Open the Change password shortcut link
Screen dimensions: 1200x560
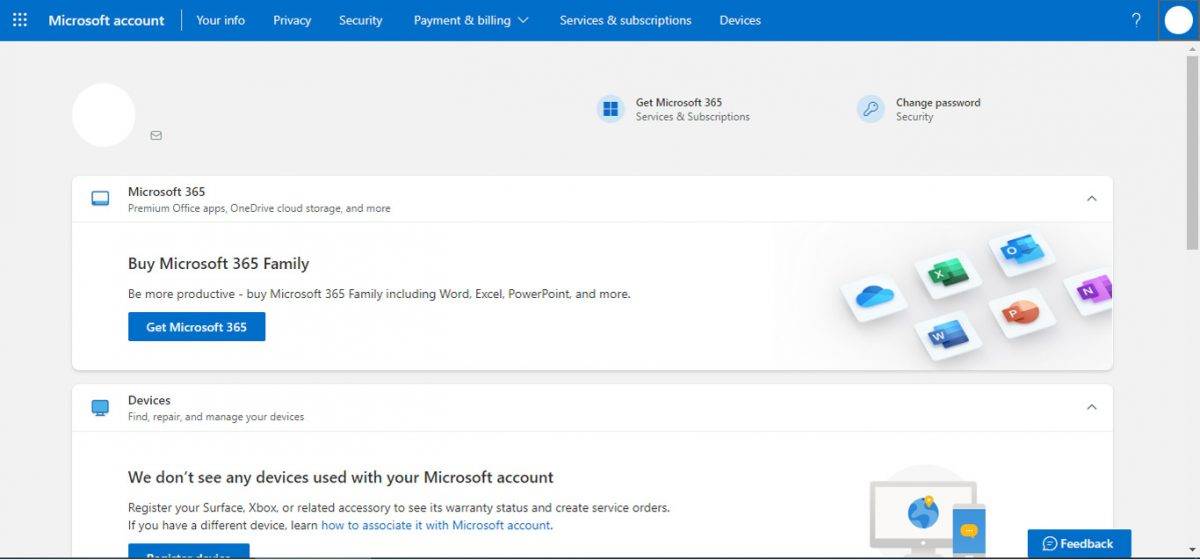pos(938,102)
